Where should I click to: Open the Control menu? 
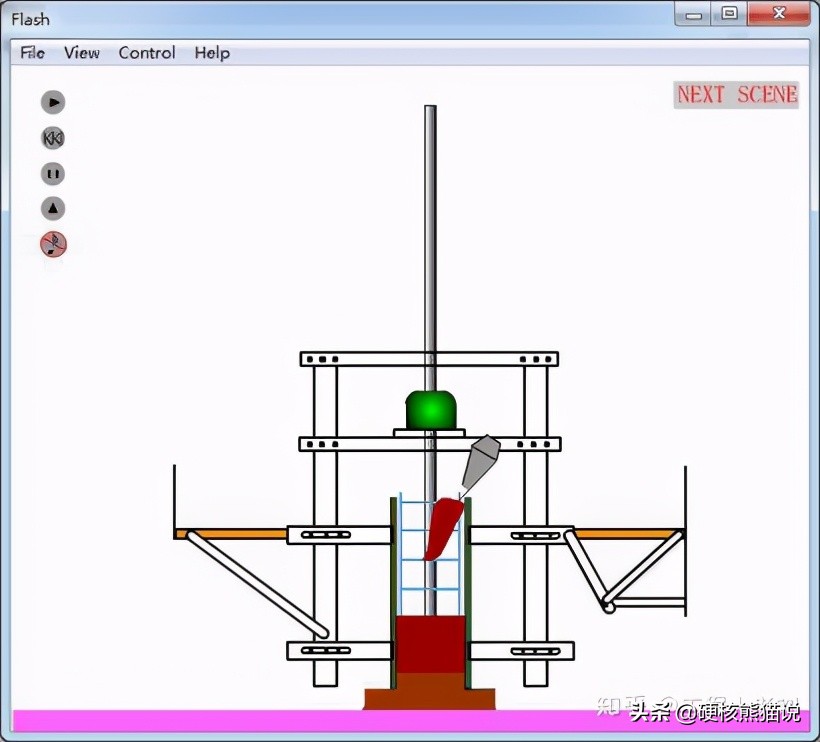click(147, 53)
